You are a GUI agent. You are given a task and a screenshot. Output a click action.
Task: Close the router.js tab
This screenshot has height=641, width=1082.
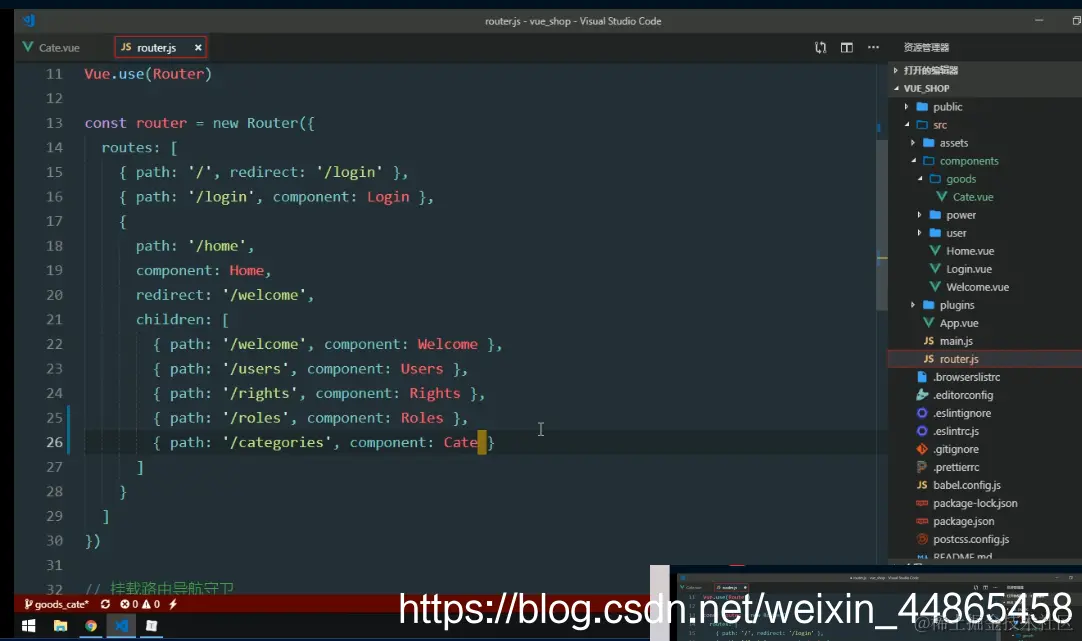pyautogui.click(x=198, y=48)
